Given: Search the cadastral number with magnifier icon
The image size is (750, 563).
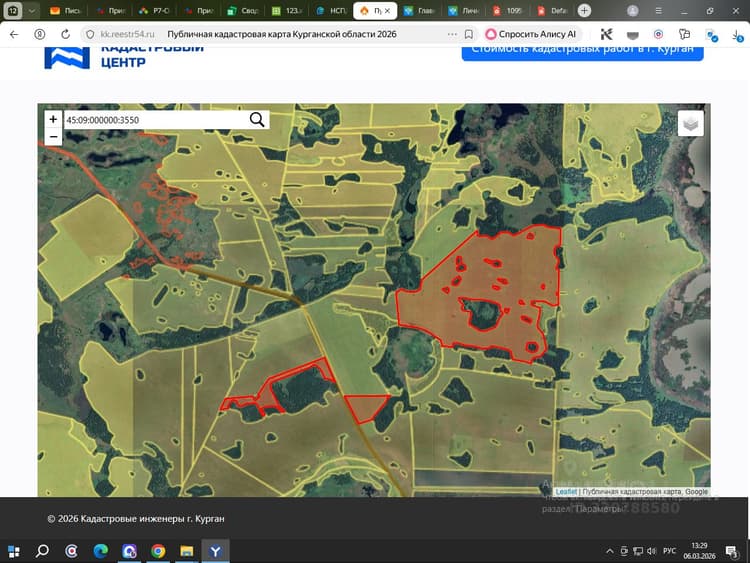Looking at the screenshot, I should (257, 120).
